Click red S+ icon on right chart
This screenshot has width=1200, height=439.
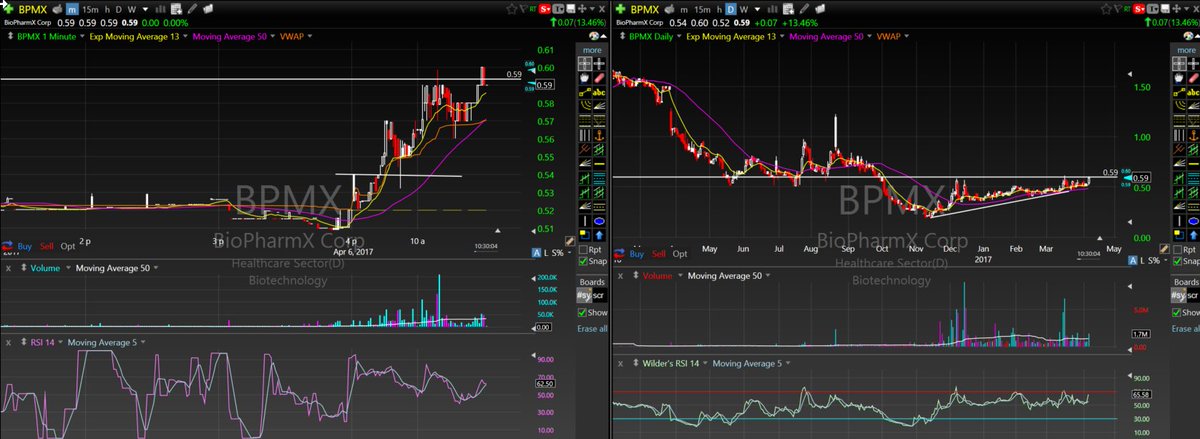click(x=1139, y=9)
